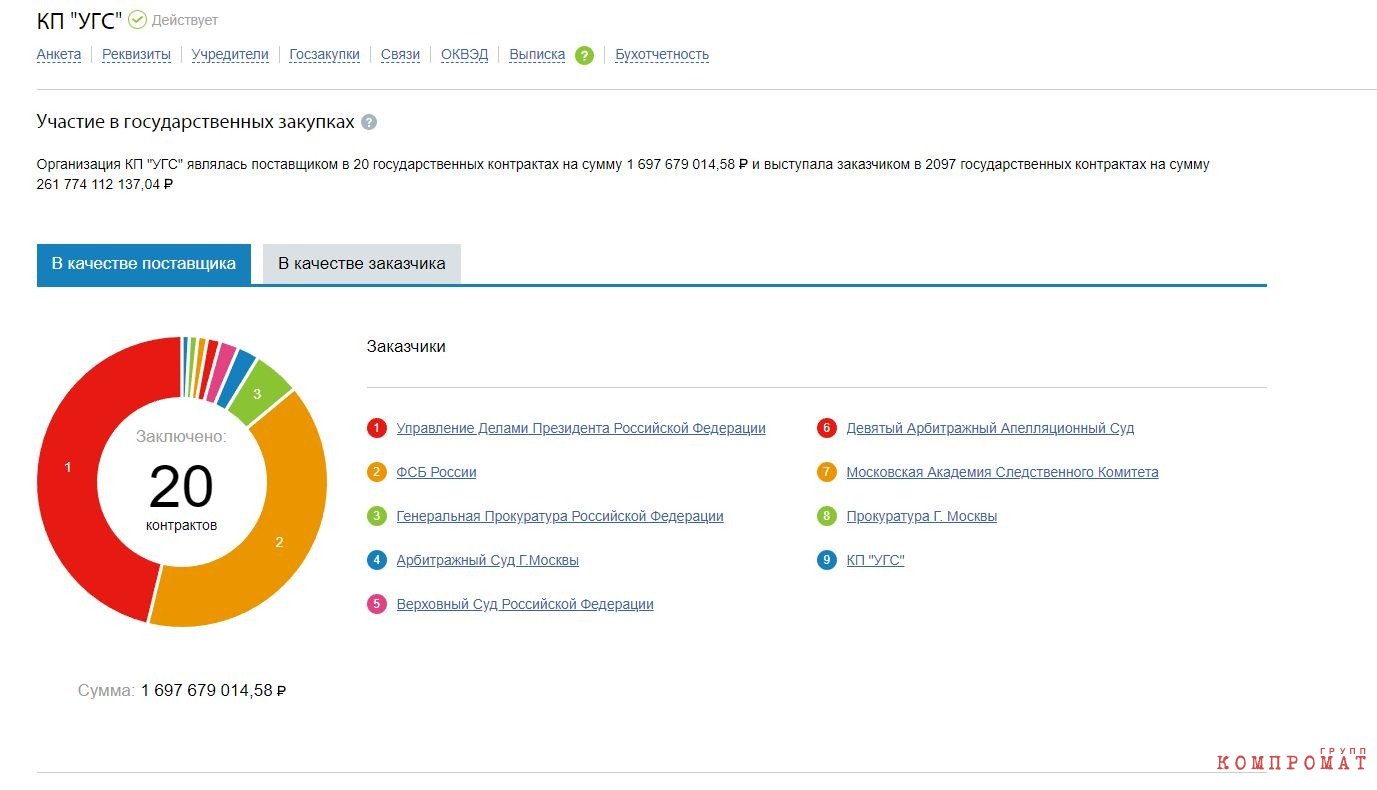Click the blue number 9 legend badge
This screenshot has height=790, width=1377.
tap(827, 560)
